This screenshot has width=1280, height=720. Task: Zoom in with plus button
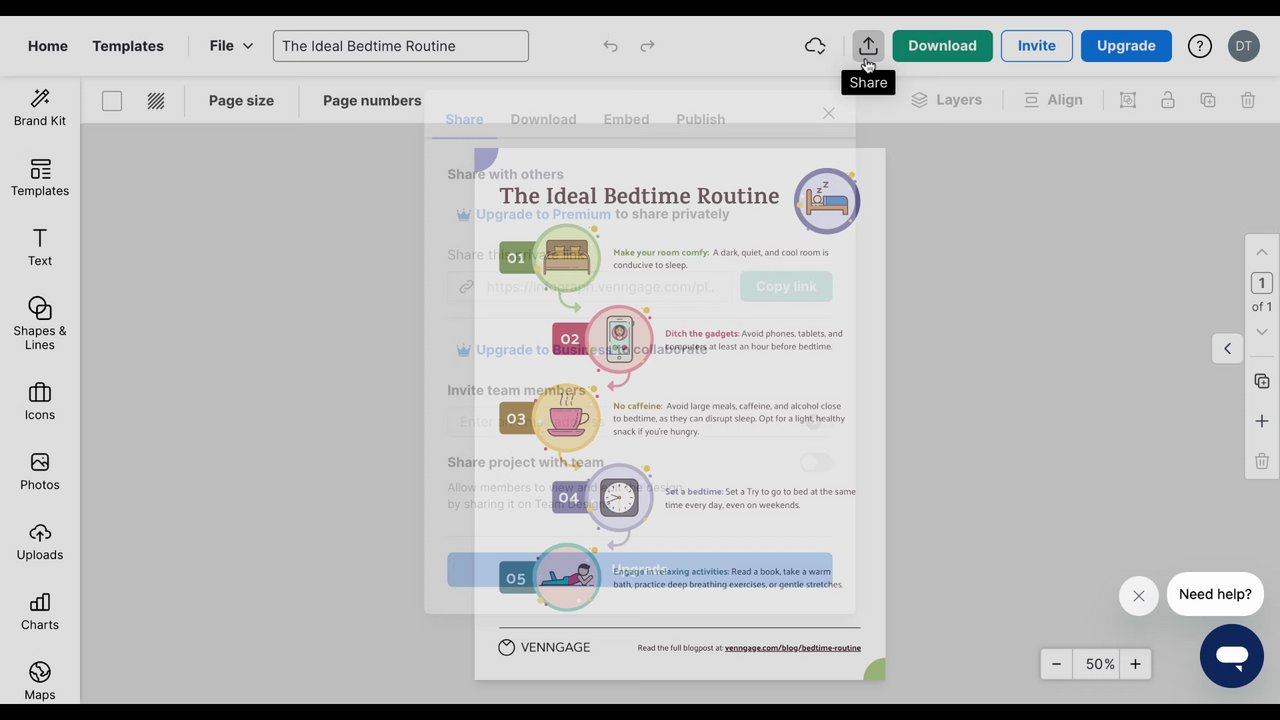[1135, 664]
